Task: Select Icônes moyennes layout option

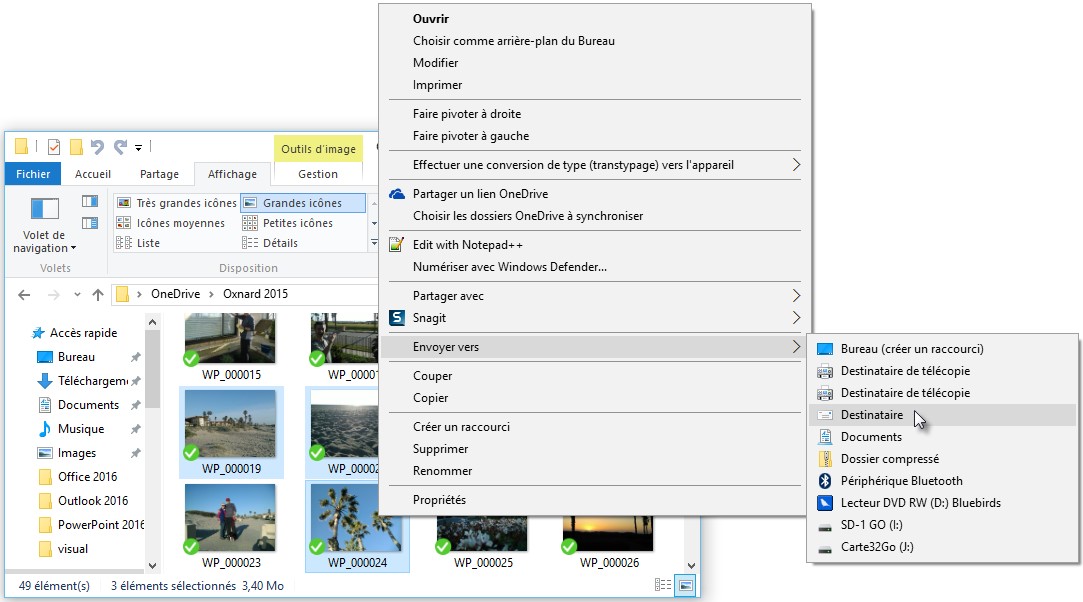Action: coord(179,223)
